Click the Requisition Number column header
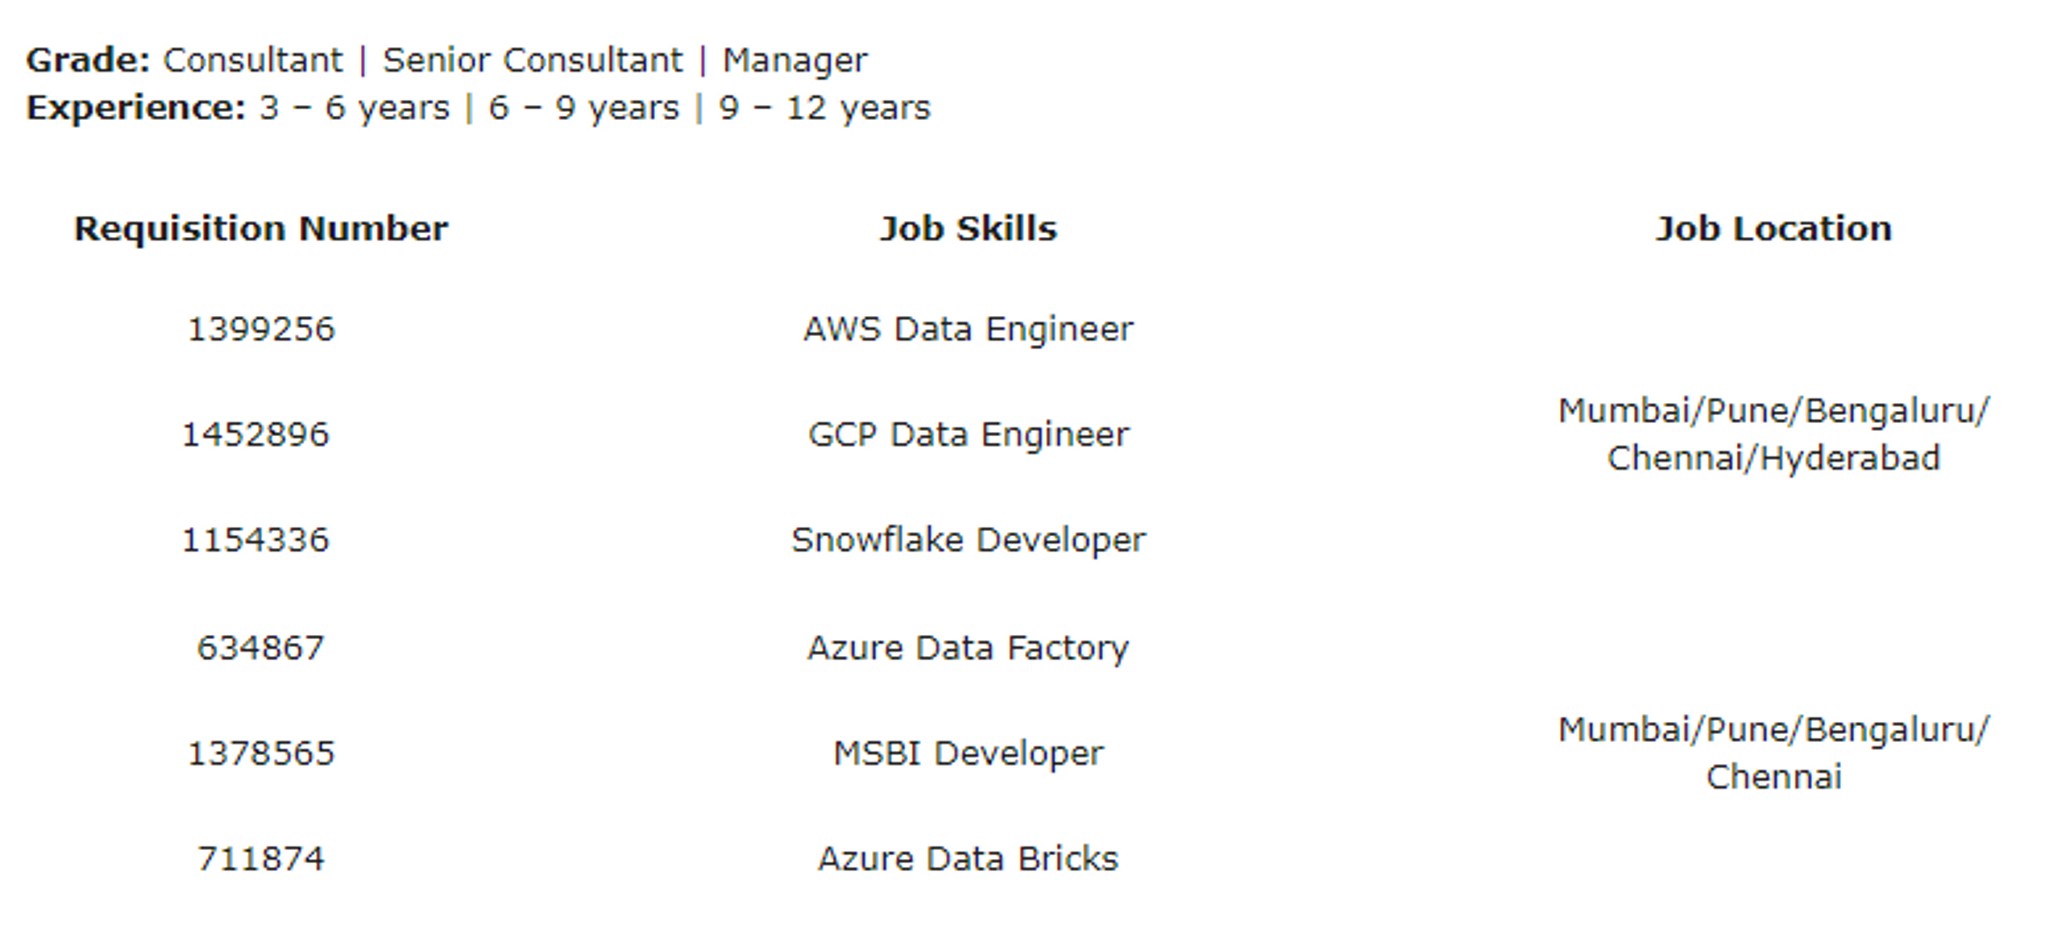The height and width of the screenshot is (930, 2048). tap(261, 229)
